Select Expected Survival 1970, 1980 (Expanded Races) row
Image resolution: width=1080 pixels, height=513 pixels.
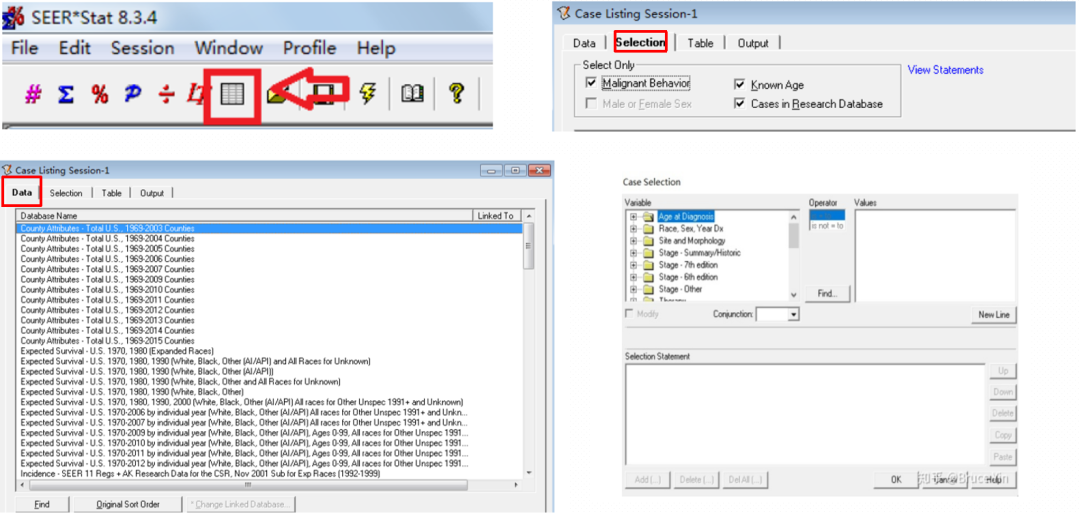pyautogui.click(x=269, y=350)
